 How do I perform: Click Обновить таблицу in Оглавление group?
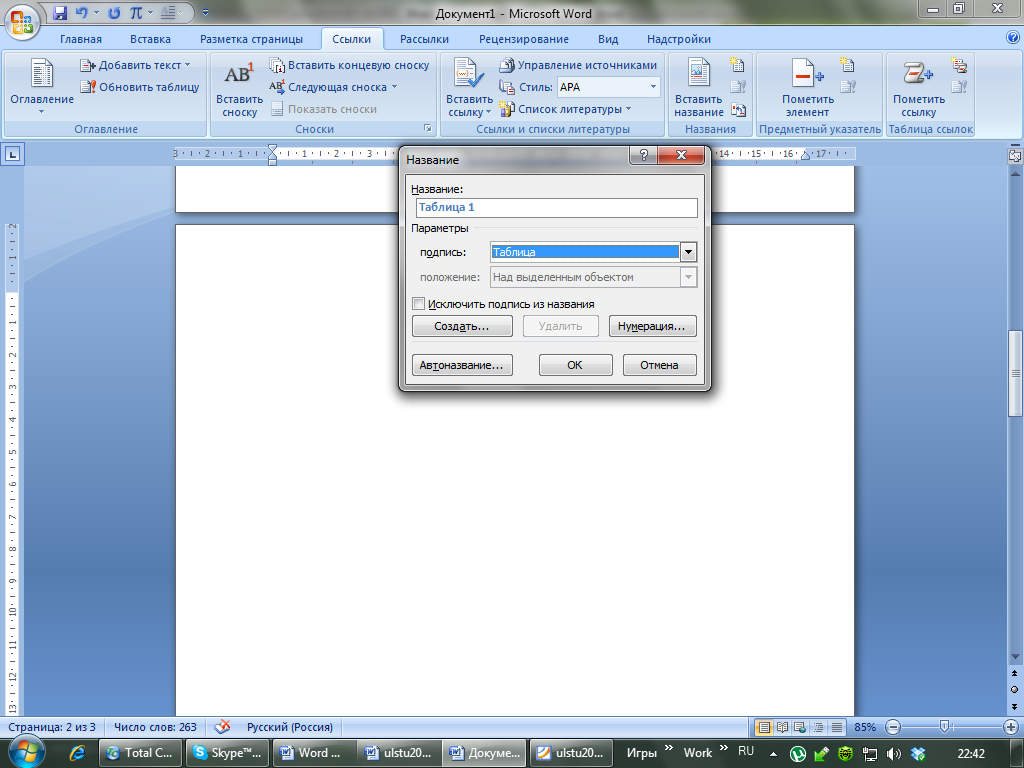tap(140, 87)
